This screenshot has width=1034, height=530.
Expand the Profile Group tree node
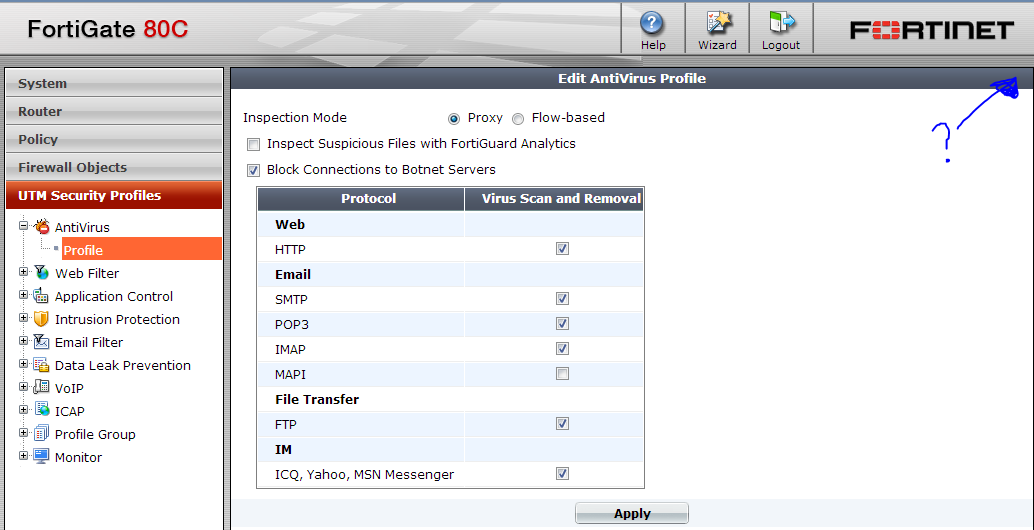(24, 433)
